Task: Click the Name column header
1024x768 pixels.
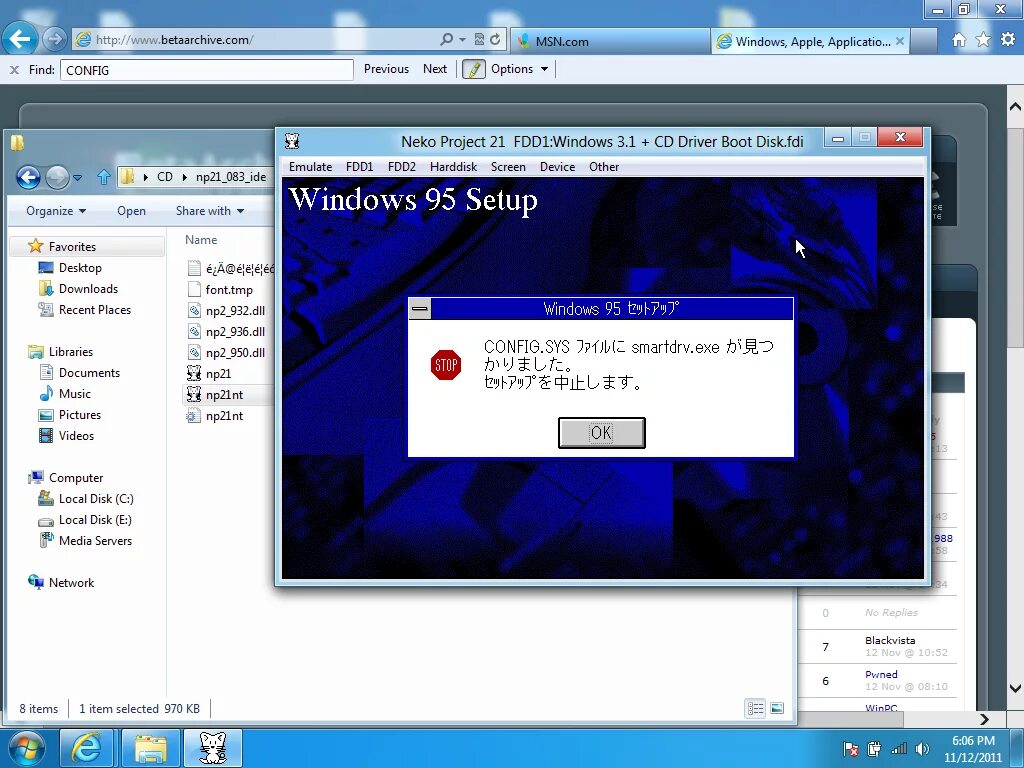Action: point(201,240)
